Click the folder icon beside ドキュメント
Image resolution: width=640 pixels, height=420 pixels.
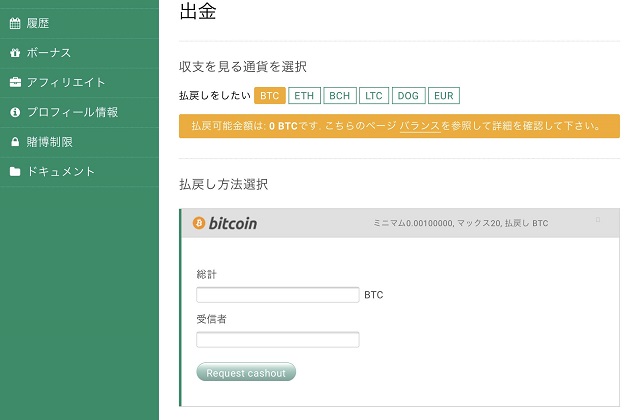[15, 171]
